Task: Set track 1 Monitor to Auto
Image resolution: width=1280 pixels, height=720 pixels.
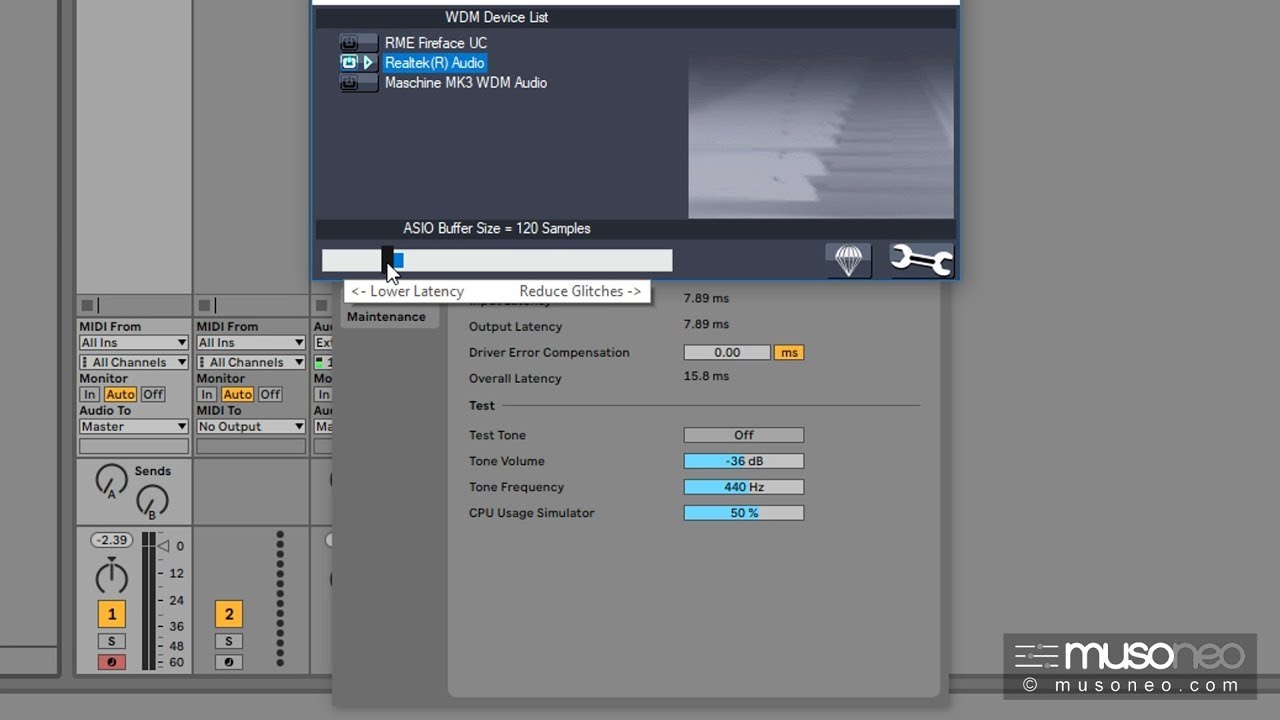Action: (x=120, y=394)
